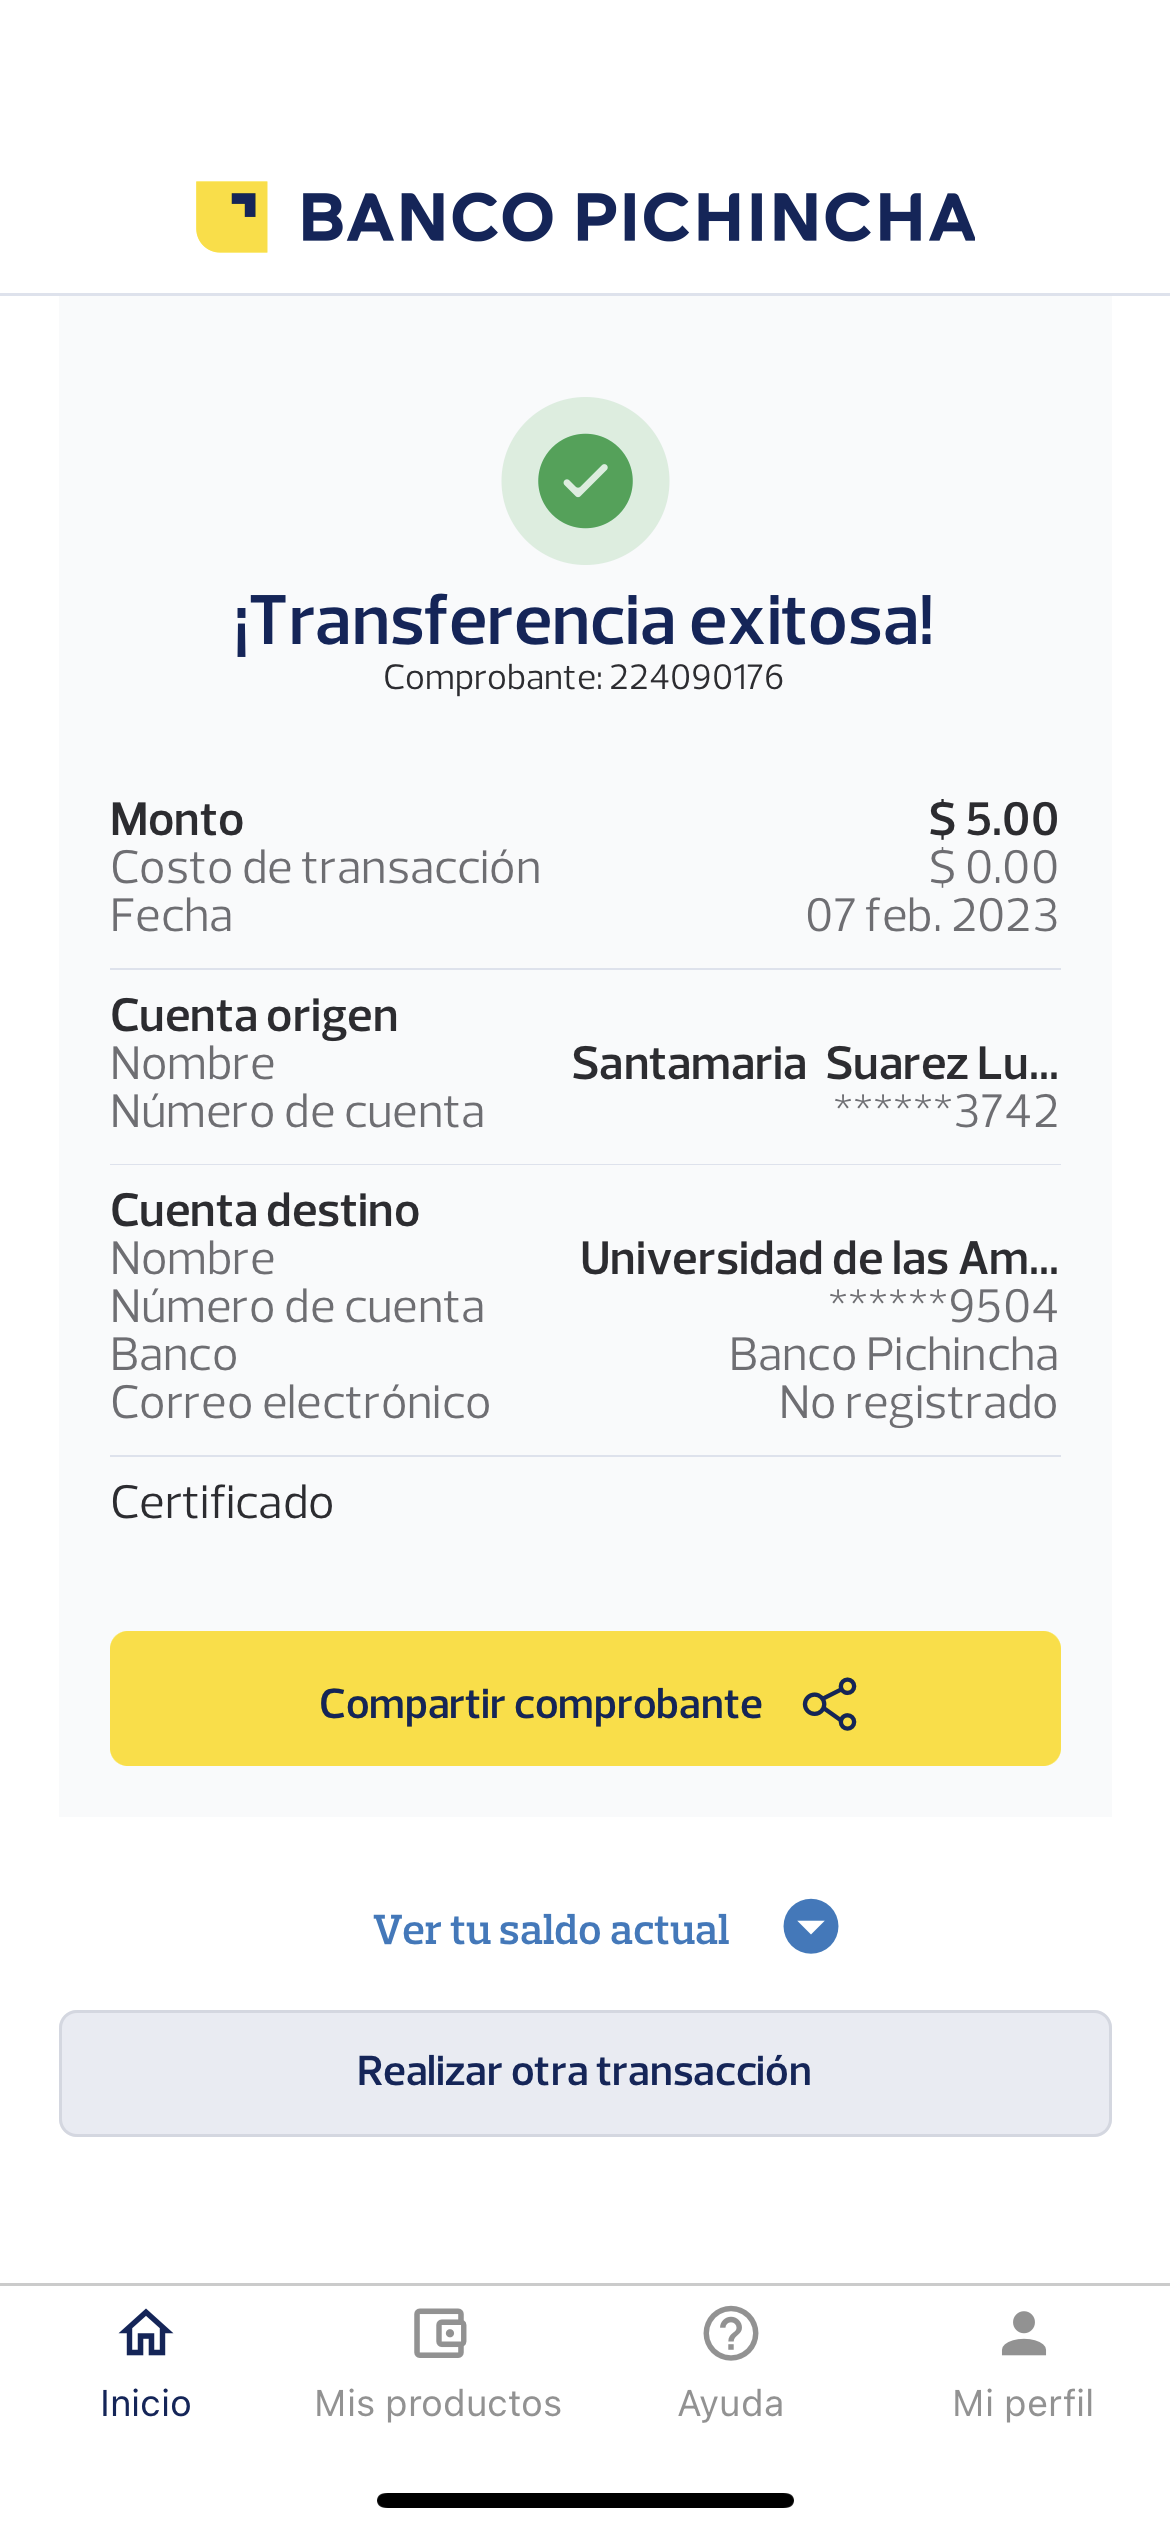Tap the share icon on Compartir comprobante
This screenshot has height=2532, width=1170.
click(830, 1703)
